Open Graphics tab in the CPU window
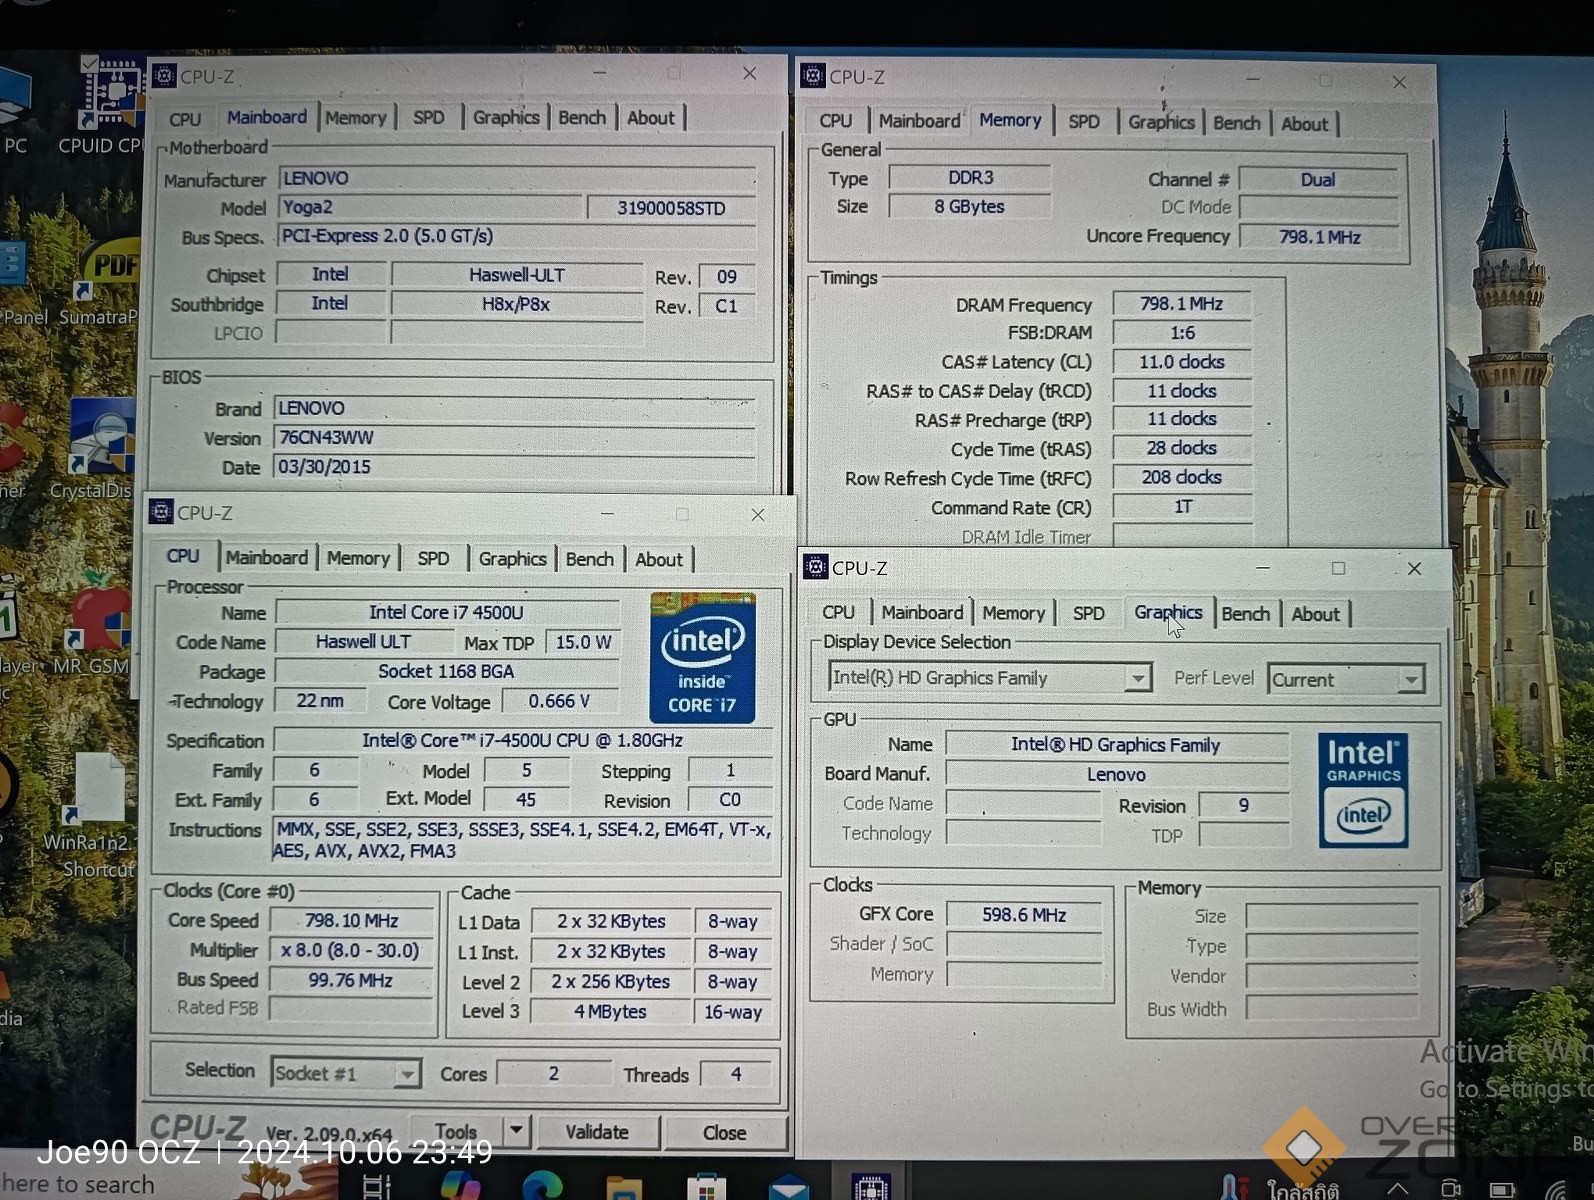 [x=512, y=559]
